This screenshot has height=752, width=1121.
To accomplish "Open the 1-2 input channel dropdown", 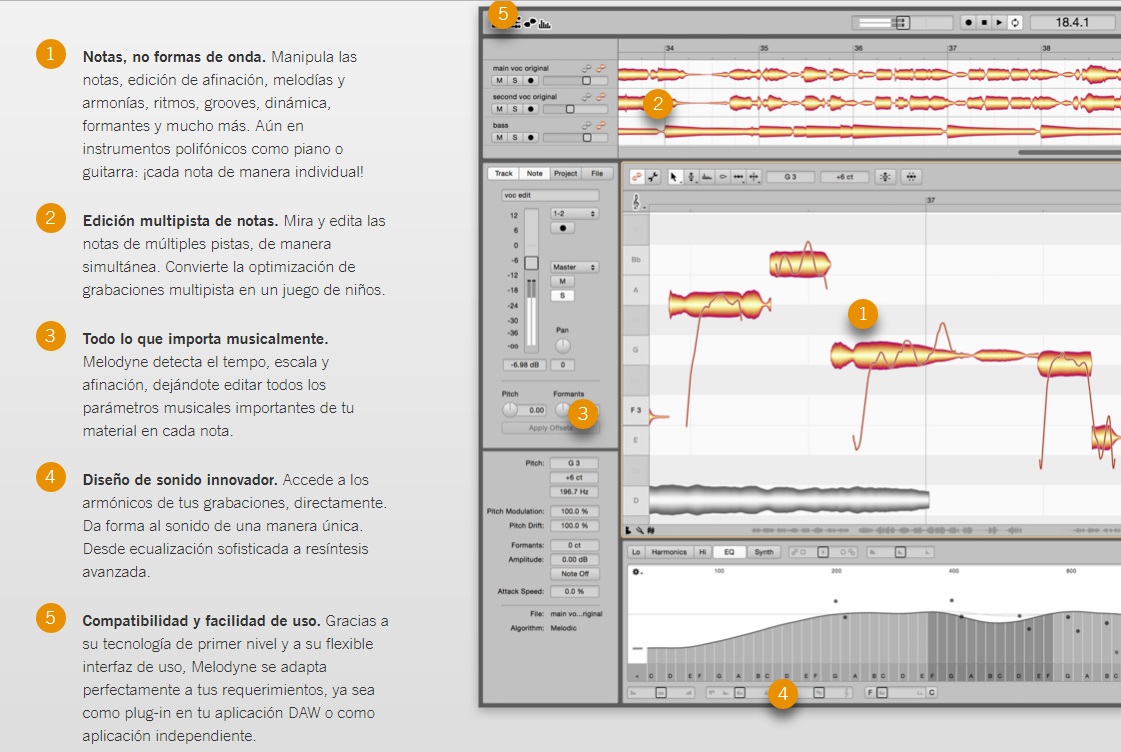I will click(x=573, y=214).
